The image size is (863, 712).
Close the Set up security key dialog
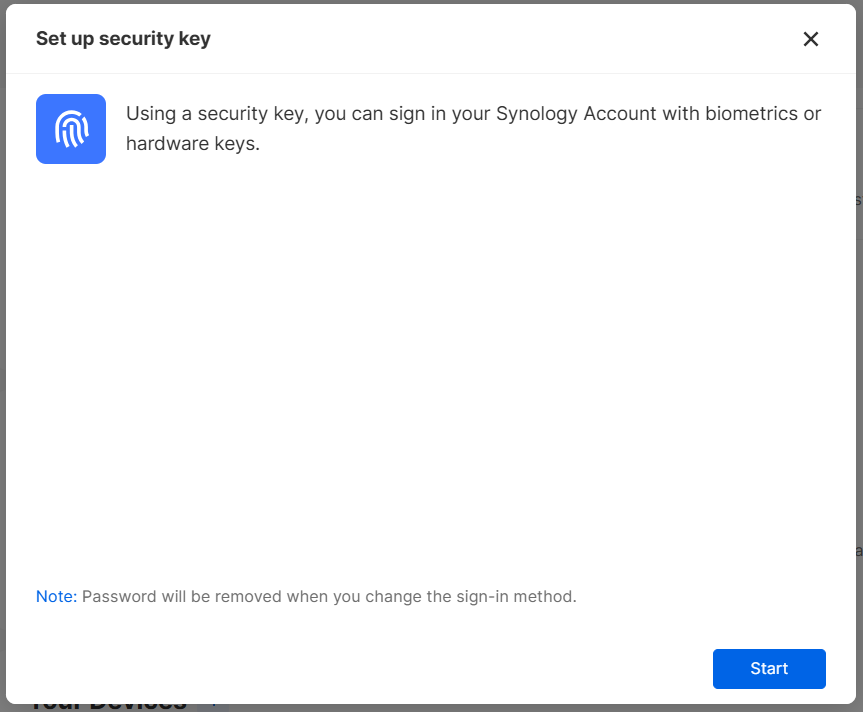[x=811, y=39]
